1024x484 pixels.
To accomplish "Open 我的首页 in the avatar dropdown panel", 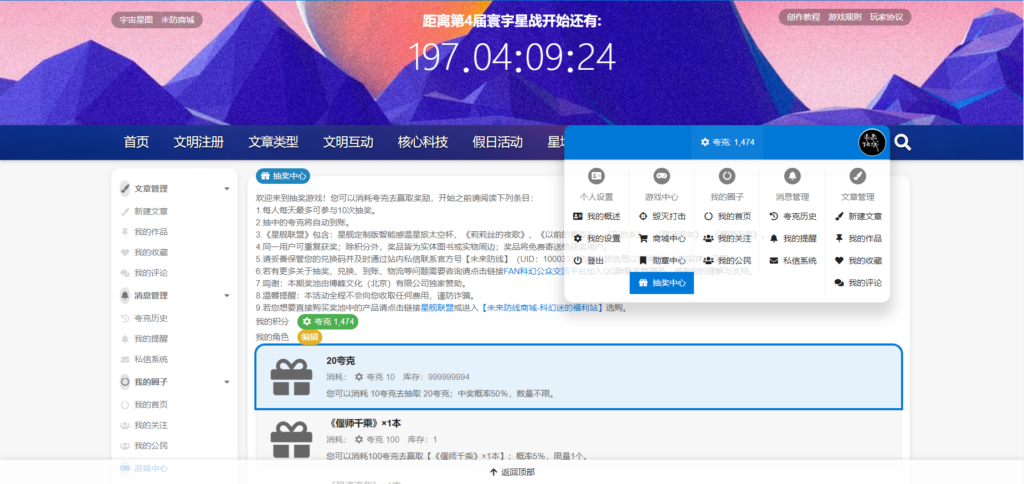I will pyautogui.click(x=727, y=216).
